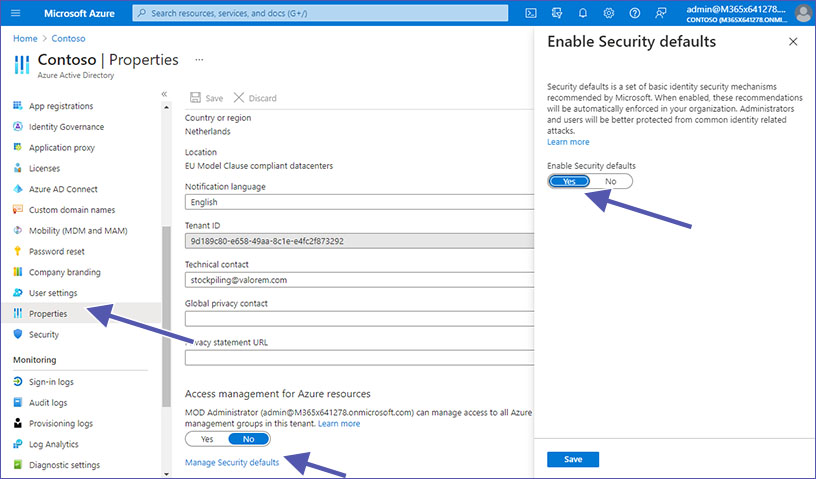
Task: Click the Security shield icon
Action: pyautogui.click(x=18, y=334)
